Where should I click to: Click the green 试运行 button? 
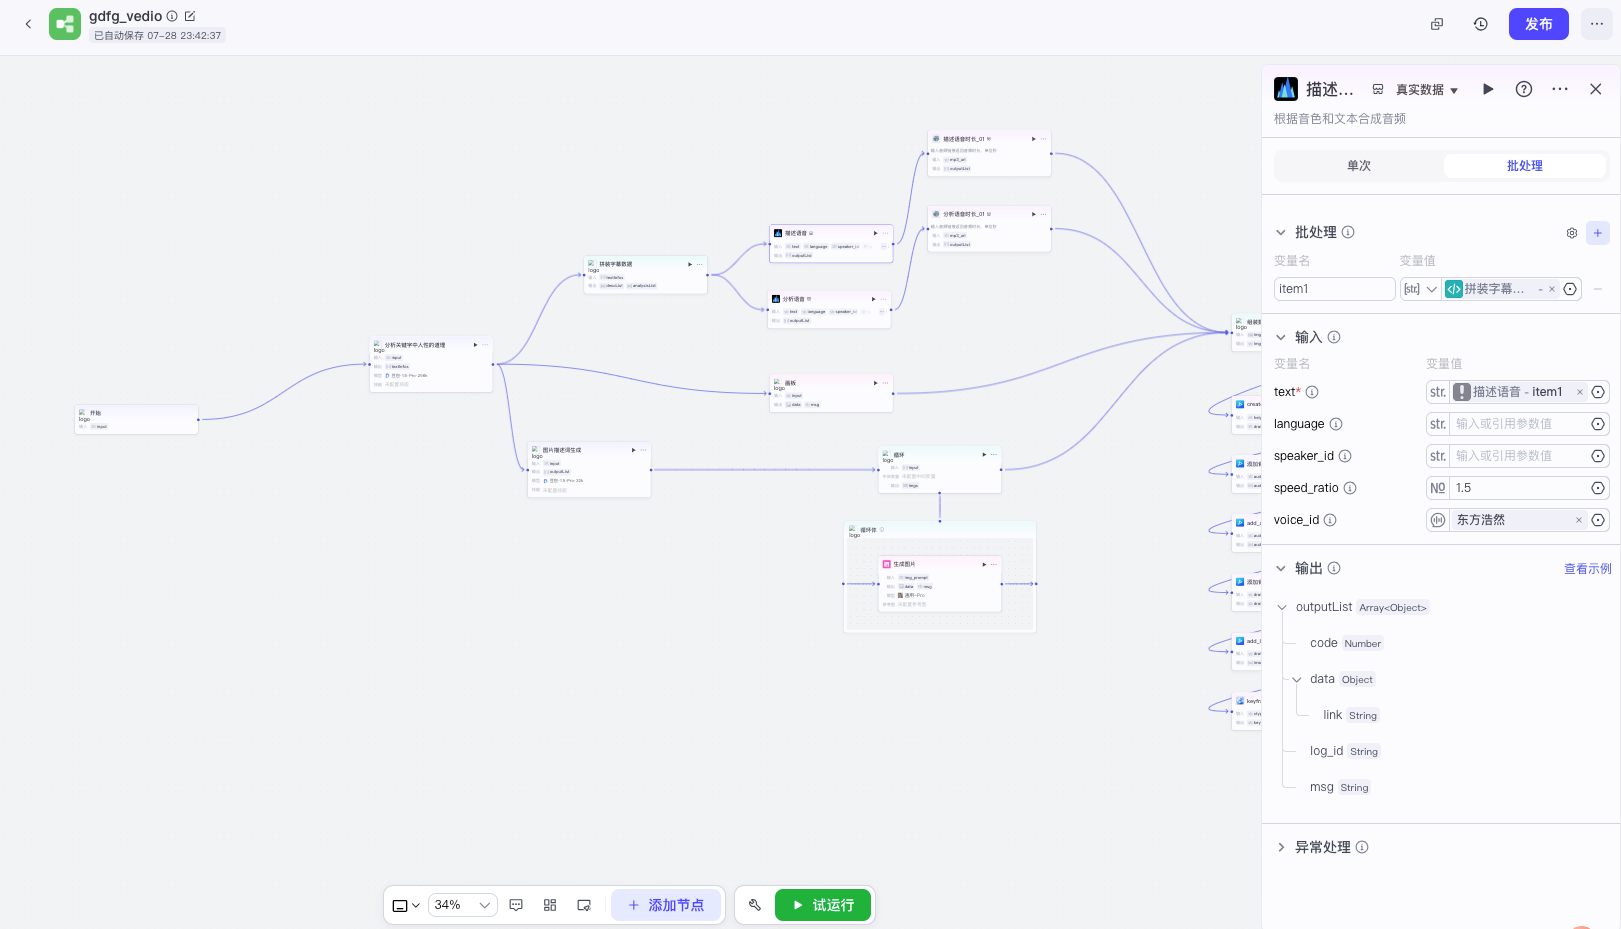coord(823,905)
